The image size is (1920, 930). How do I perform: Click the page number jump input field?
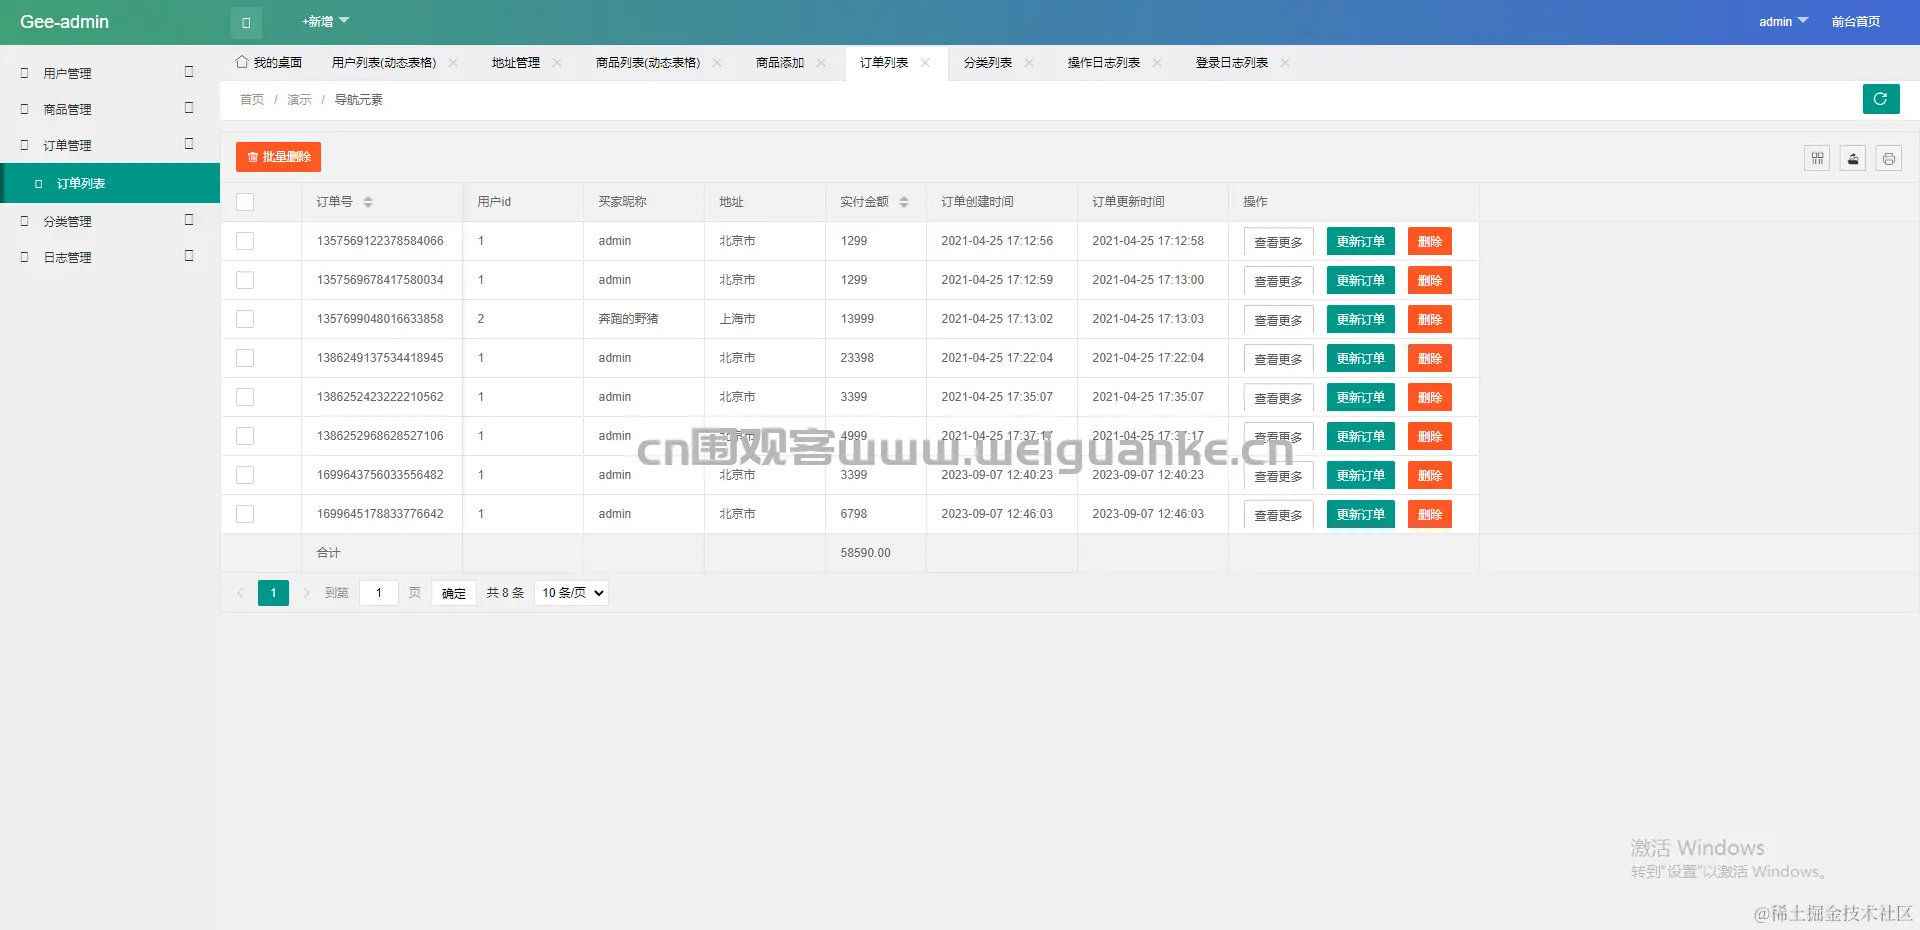379,593
